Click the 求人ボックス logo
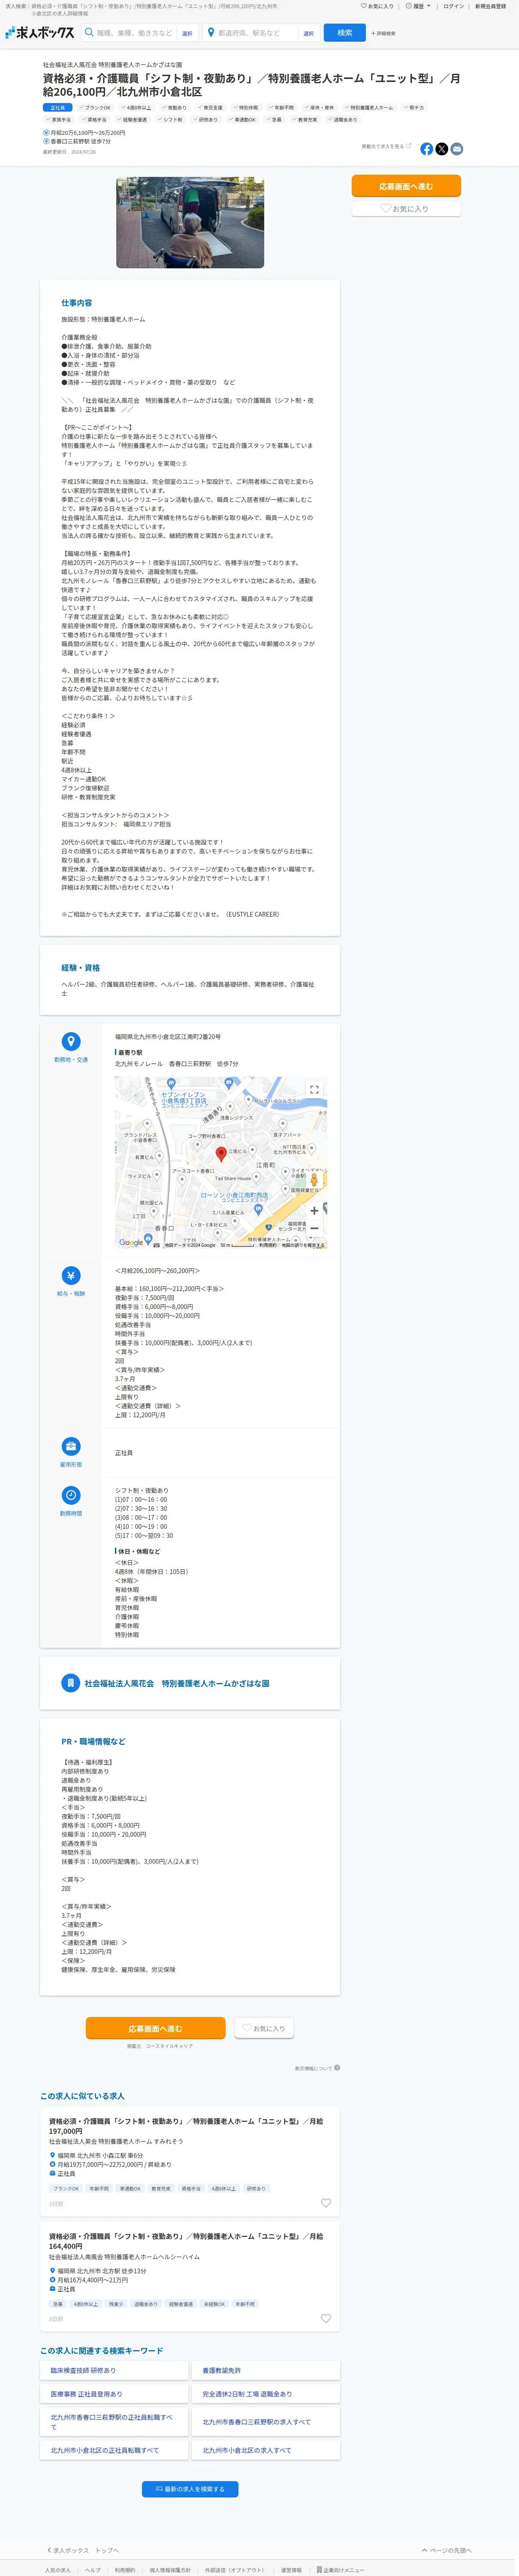519x2576 pixels. (x=39, y=33)
